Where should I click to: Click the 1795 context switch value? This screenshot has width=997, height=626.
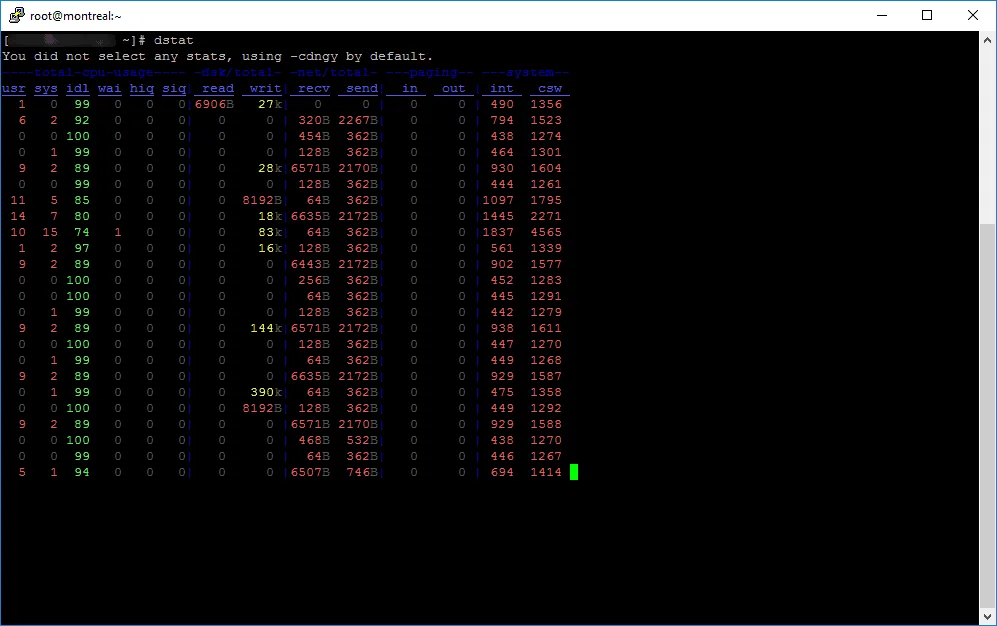(x=546, y=200)
